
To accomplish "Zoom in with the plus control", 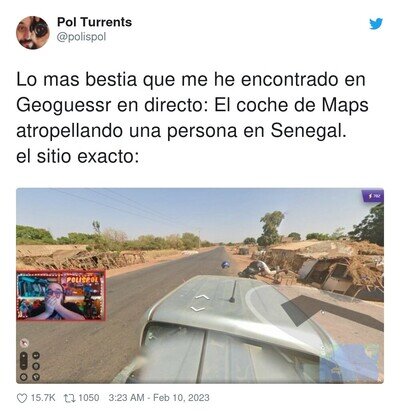I will (24, 356).
